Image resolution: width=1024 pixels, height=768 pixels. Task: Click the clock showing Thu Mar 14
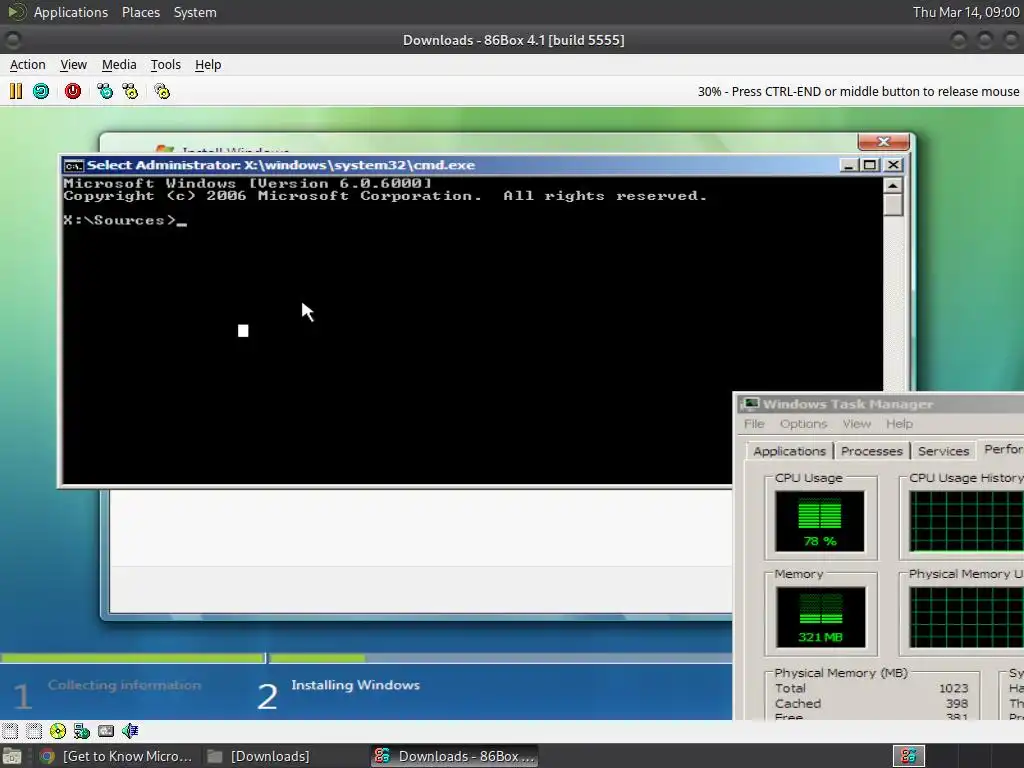966,12
